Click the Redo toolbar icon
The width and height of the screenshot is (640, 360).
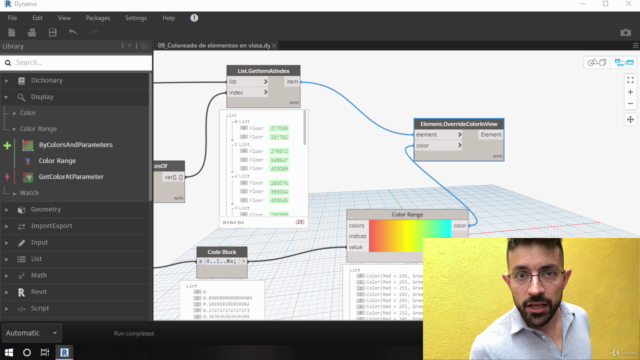(x=93, y=33)
